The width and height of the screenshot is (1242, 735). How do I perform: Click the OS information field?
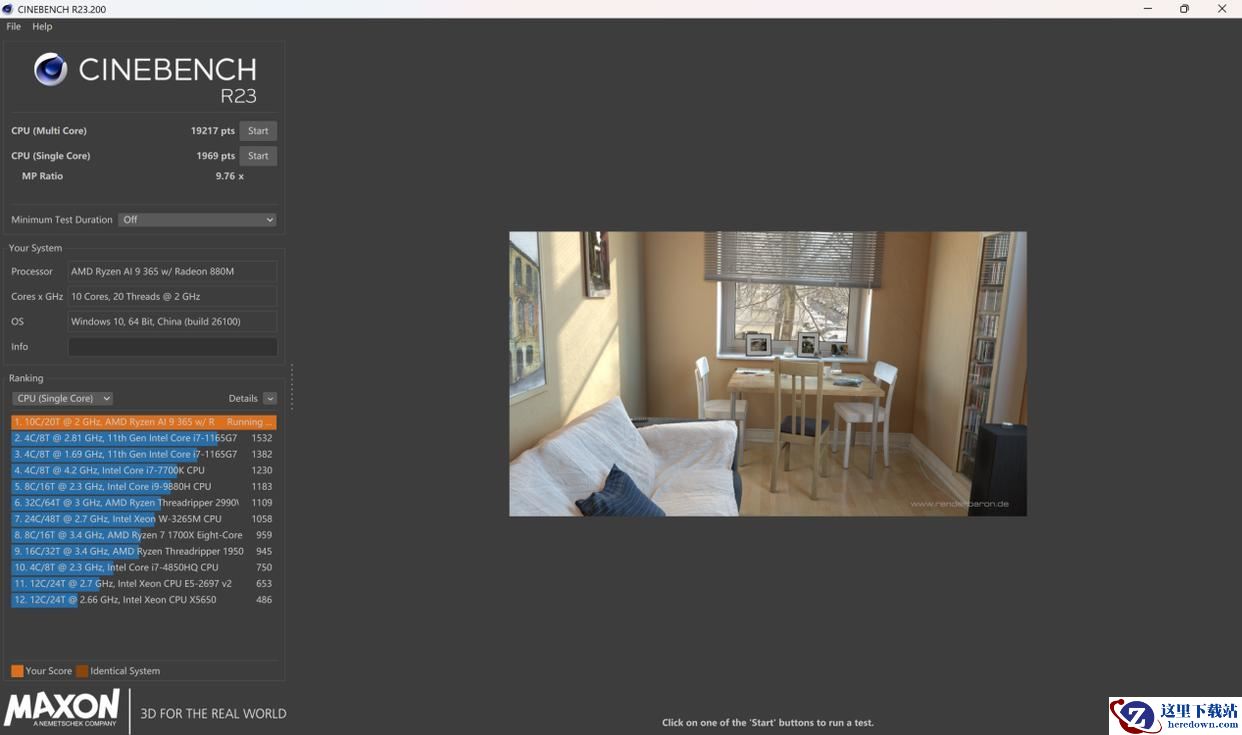(172, 322)
